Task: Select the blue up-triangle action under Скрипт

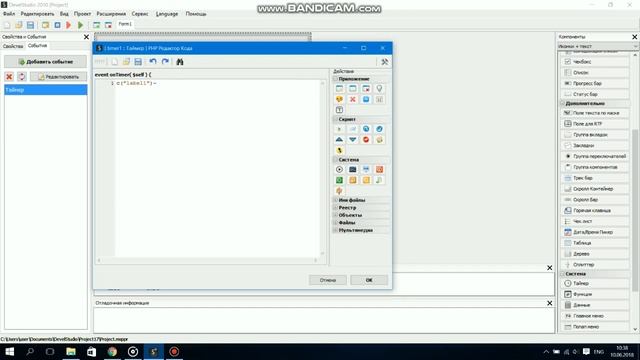Action: tap(339, 140)
